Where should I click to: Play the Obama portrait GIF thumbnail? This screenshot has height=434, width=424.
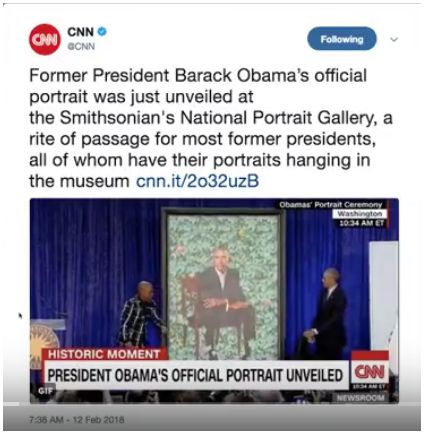pyautogui.click(x=214, y=300)
